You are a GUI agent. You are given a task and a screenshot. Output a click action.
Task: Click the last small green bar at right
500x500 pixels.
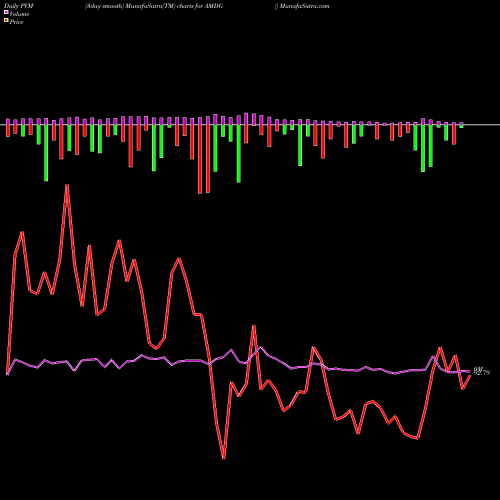461,126
